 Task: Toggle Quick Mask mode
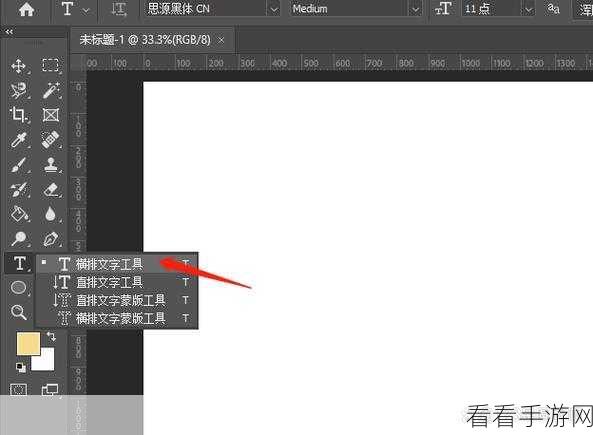coord(19,390)
